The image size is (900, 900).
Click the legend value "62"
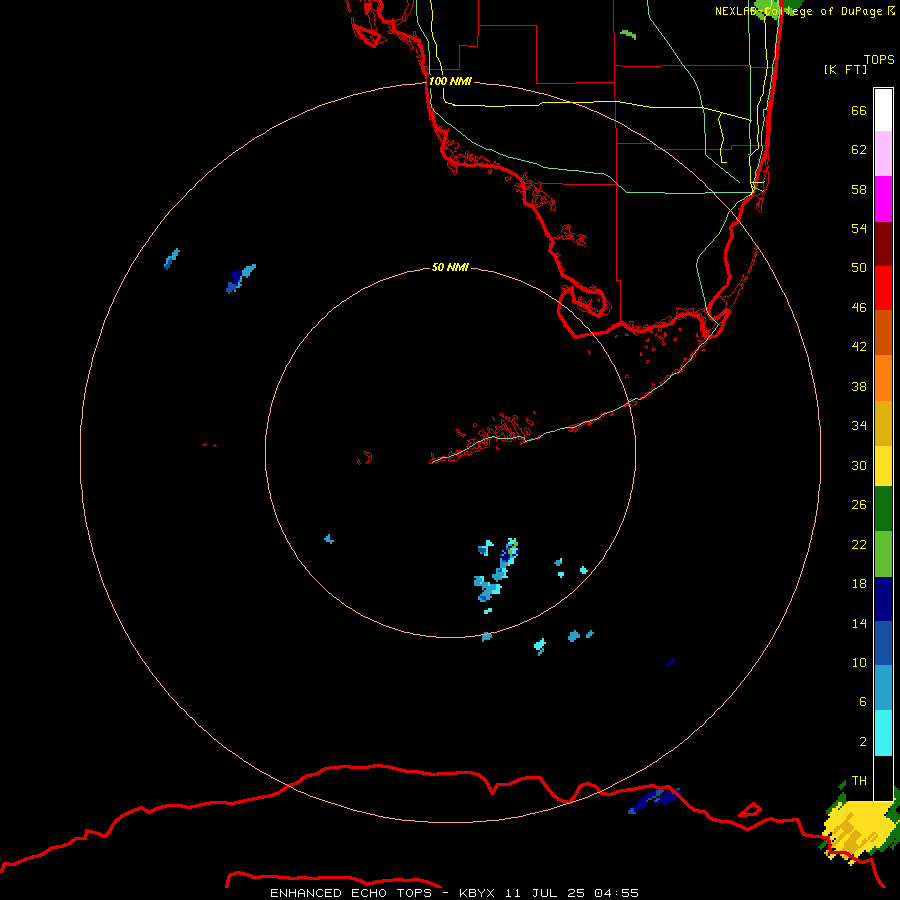(x=859, y=150)
